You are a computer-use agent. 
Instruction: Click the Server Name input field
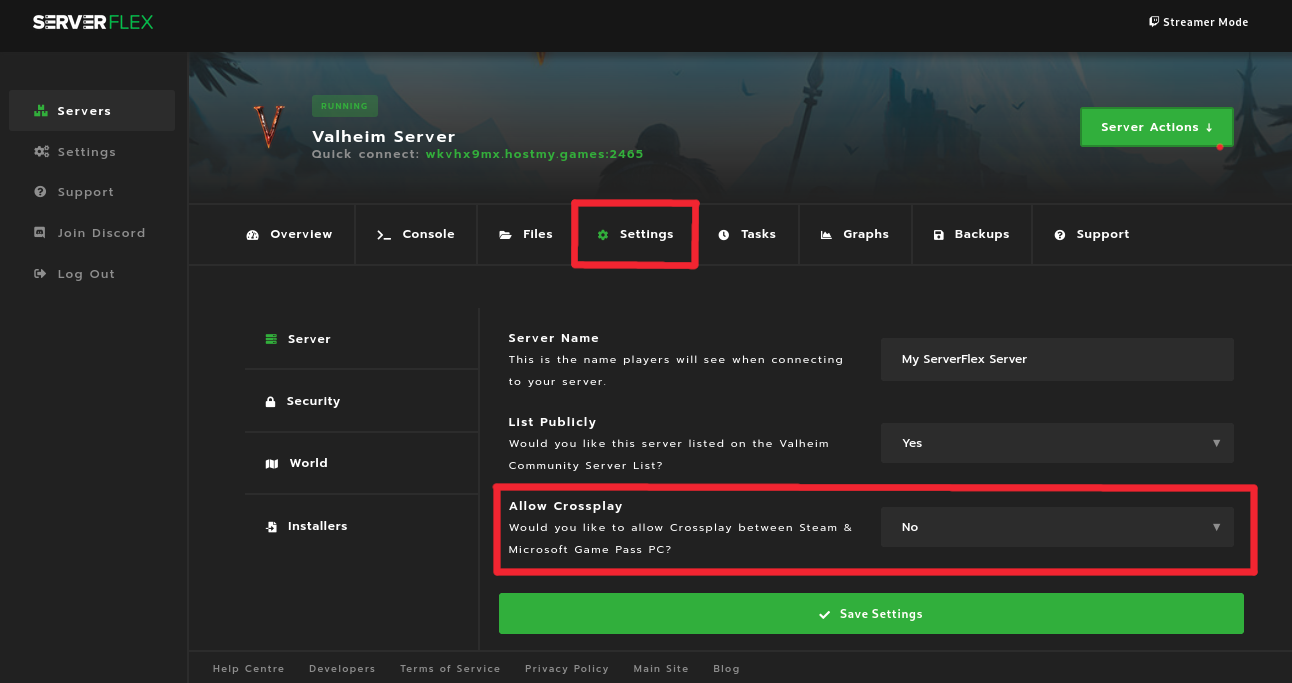tap(1057, 359)
